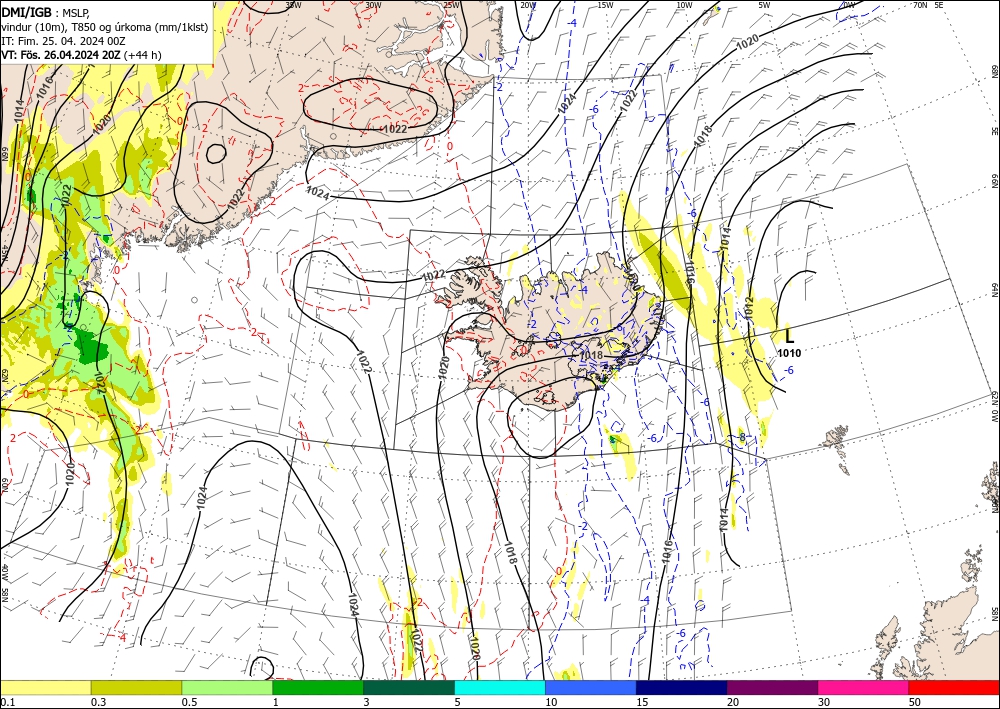Choose the purple 20–30 mm legend swatch
1000x709 pixels.
772,687
